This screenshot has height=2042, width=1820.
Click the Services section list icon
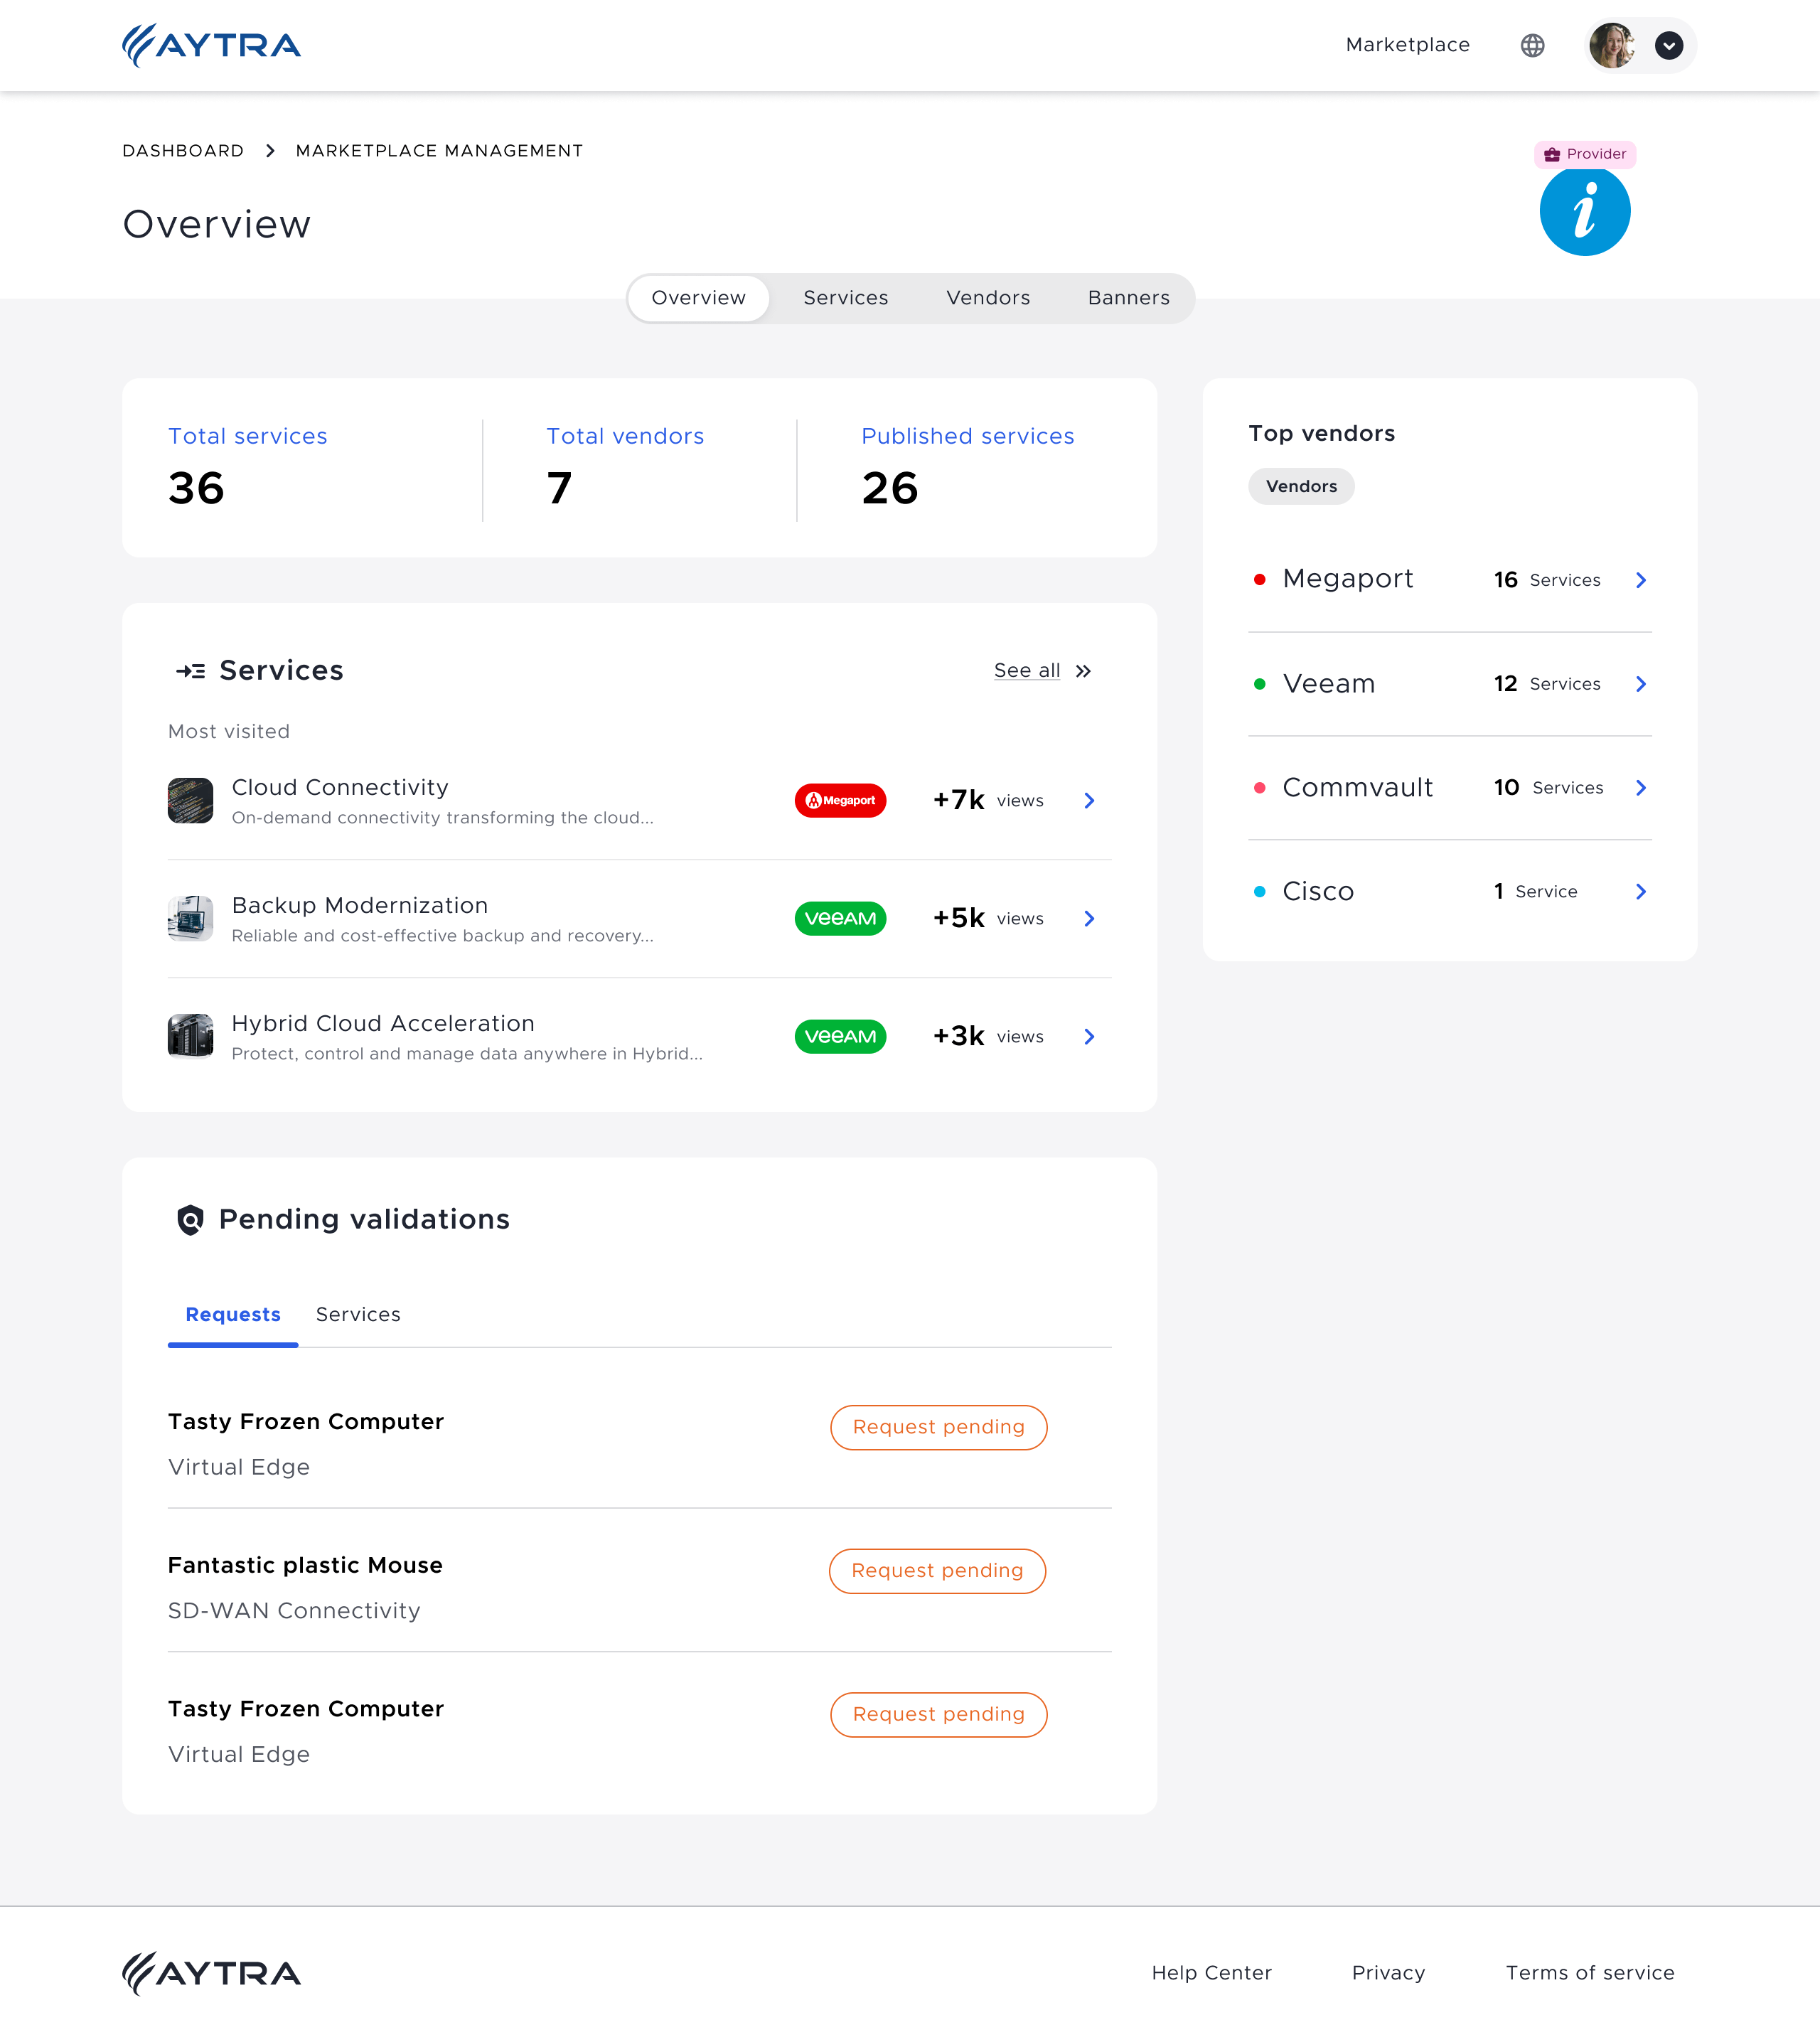tap(190, 671)
